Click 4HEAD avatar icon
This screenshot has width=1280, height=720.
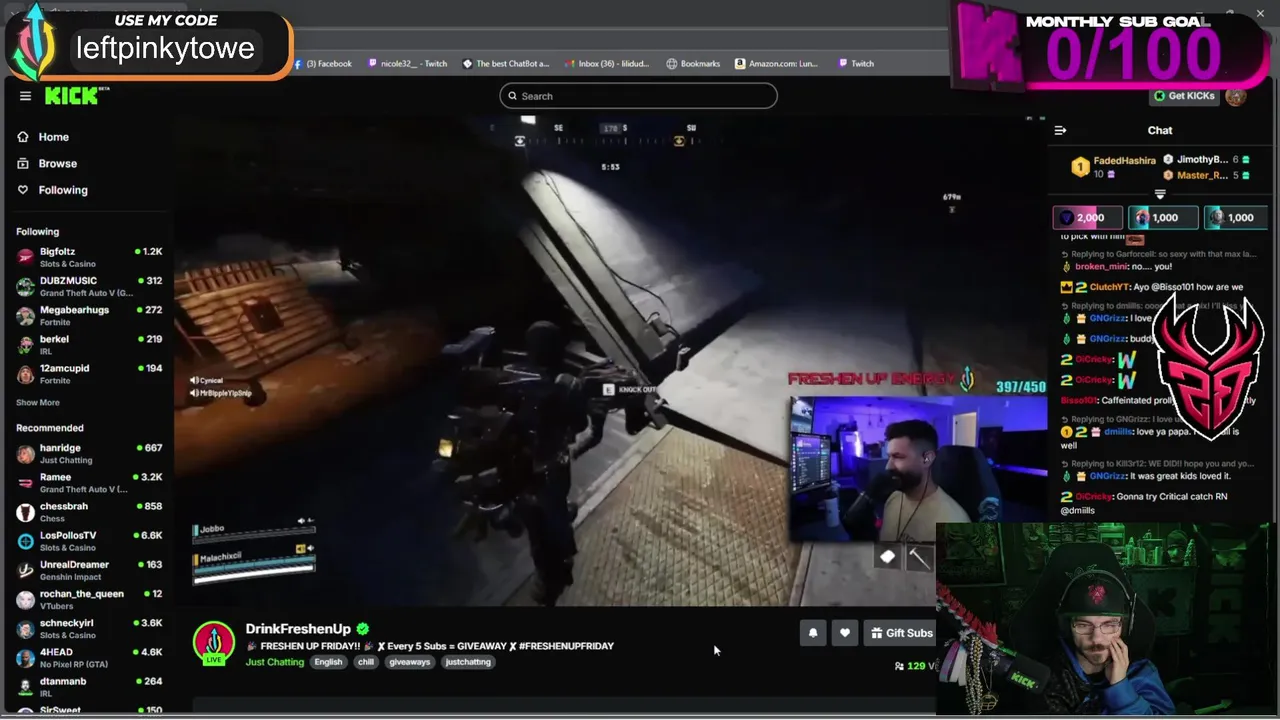pyautogui.click(x=25, y=658)
